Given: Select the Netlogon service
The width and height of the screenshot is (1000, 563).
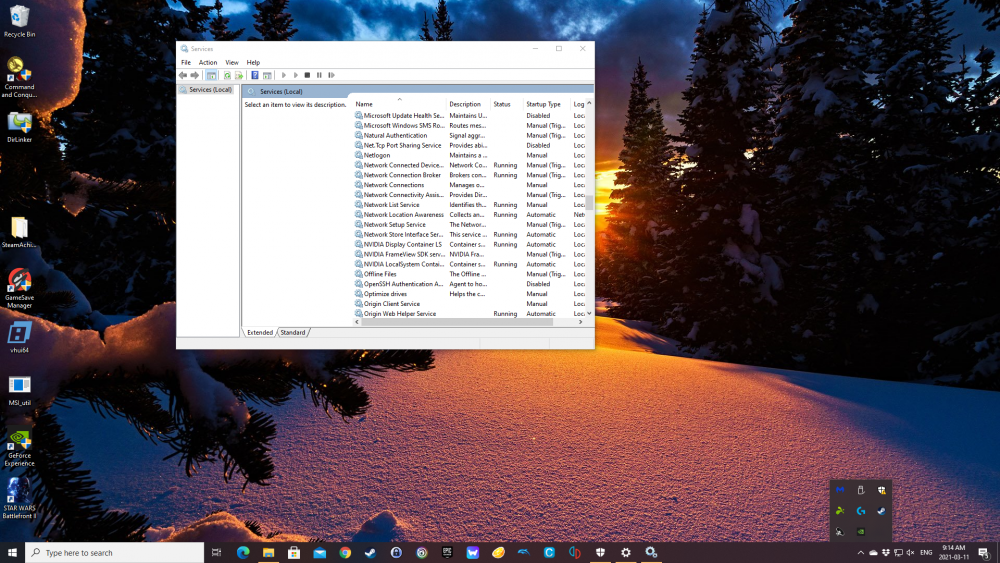Looking at the screenshot, I should point(469,155).
